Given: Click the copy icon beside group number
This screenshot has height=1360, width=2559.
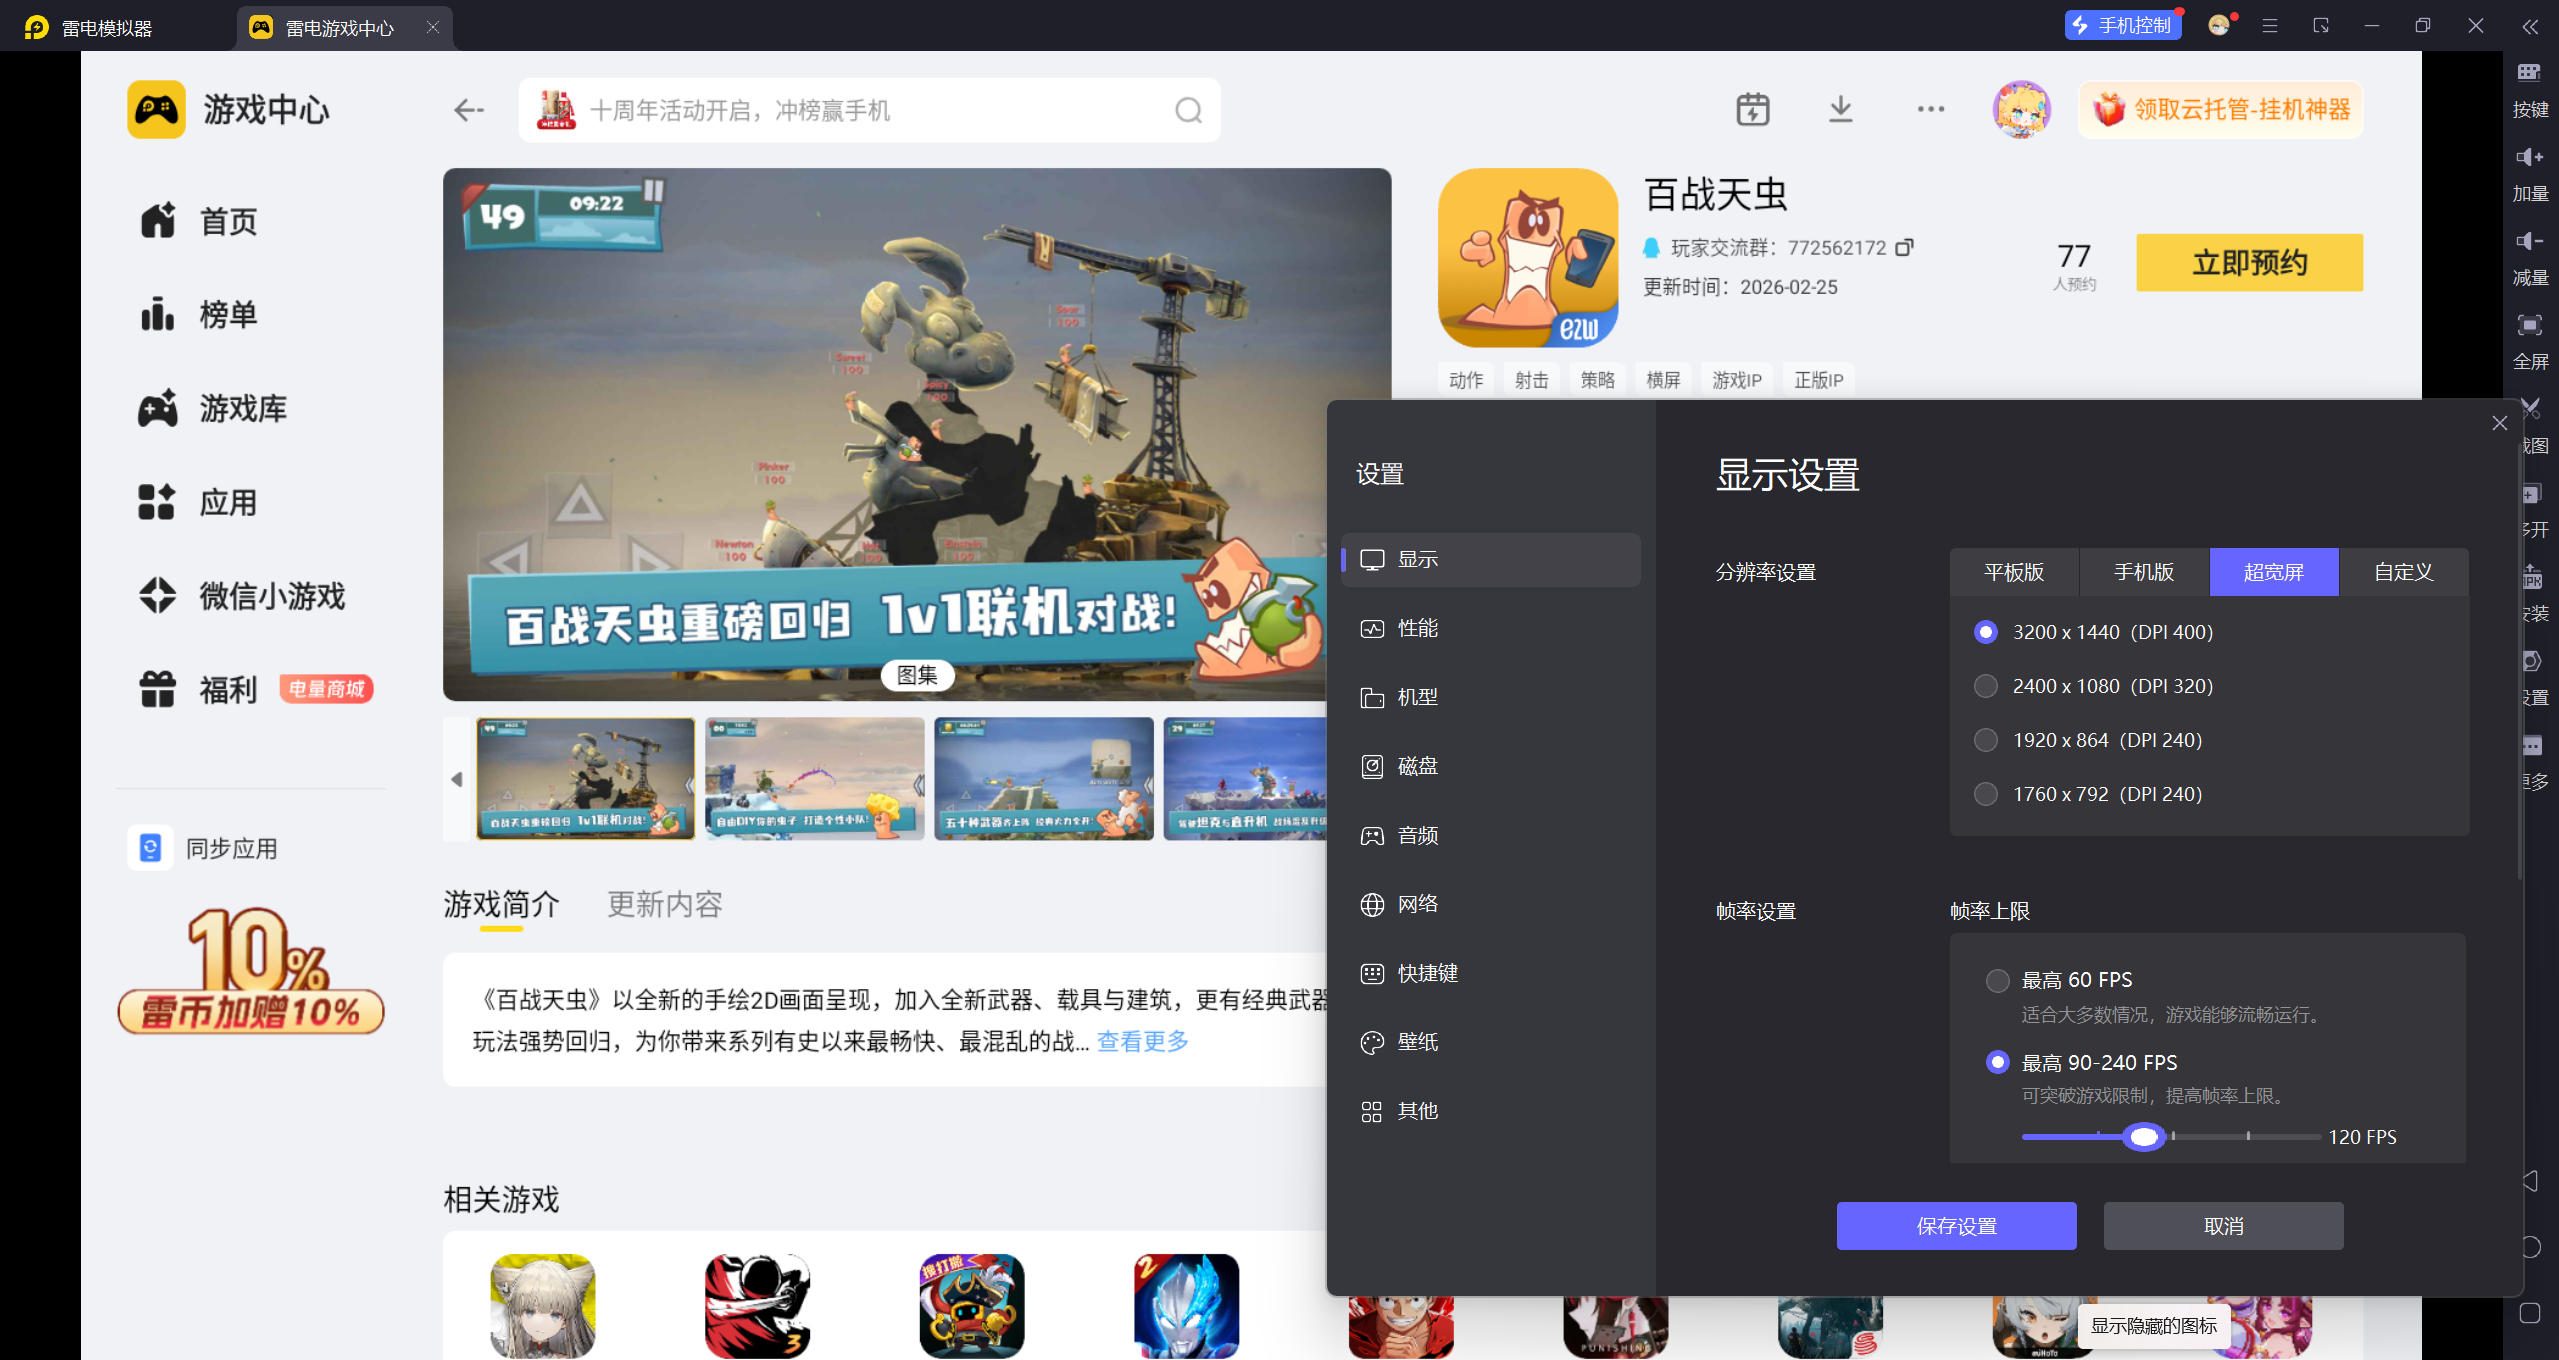Looking at the screenshot, I should (x=1904, y=247).
